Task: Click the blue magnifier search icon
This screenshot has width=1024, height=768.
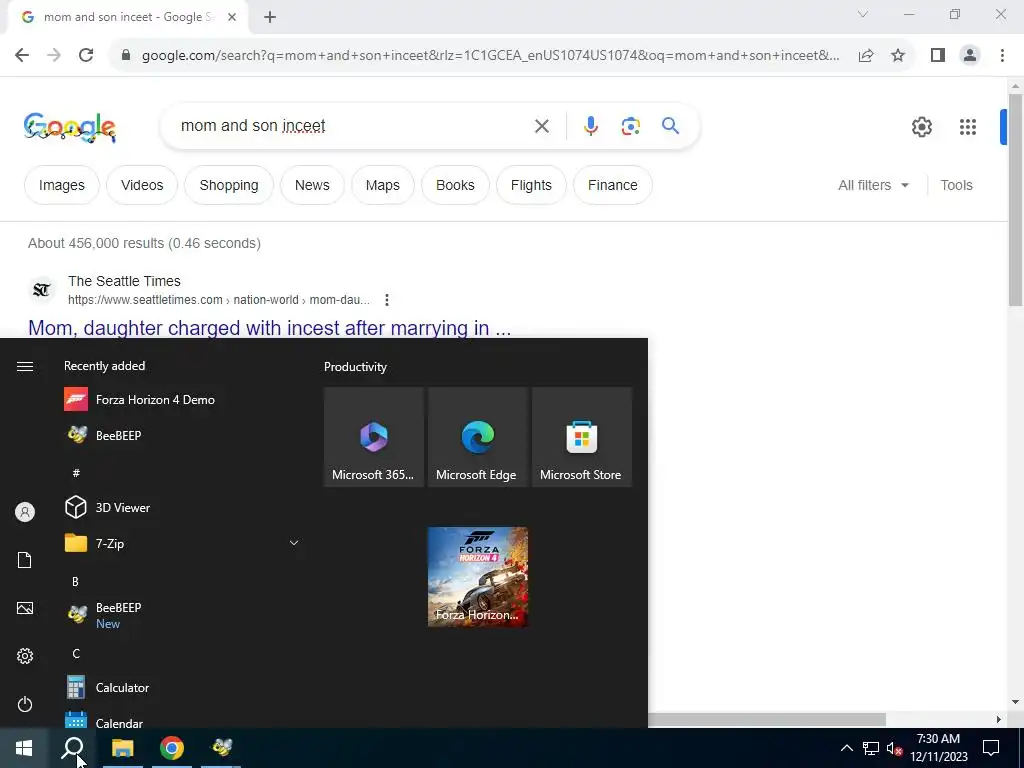Action: click(671, 126)
